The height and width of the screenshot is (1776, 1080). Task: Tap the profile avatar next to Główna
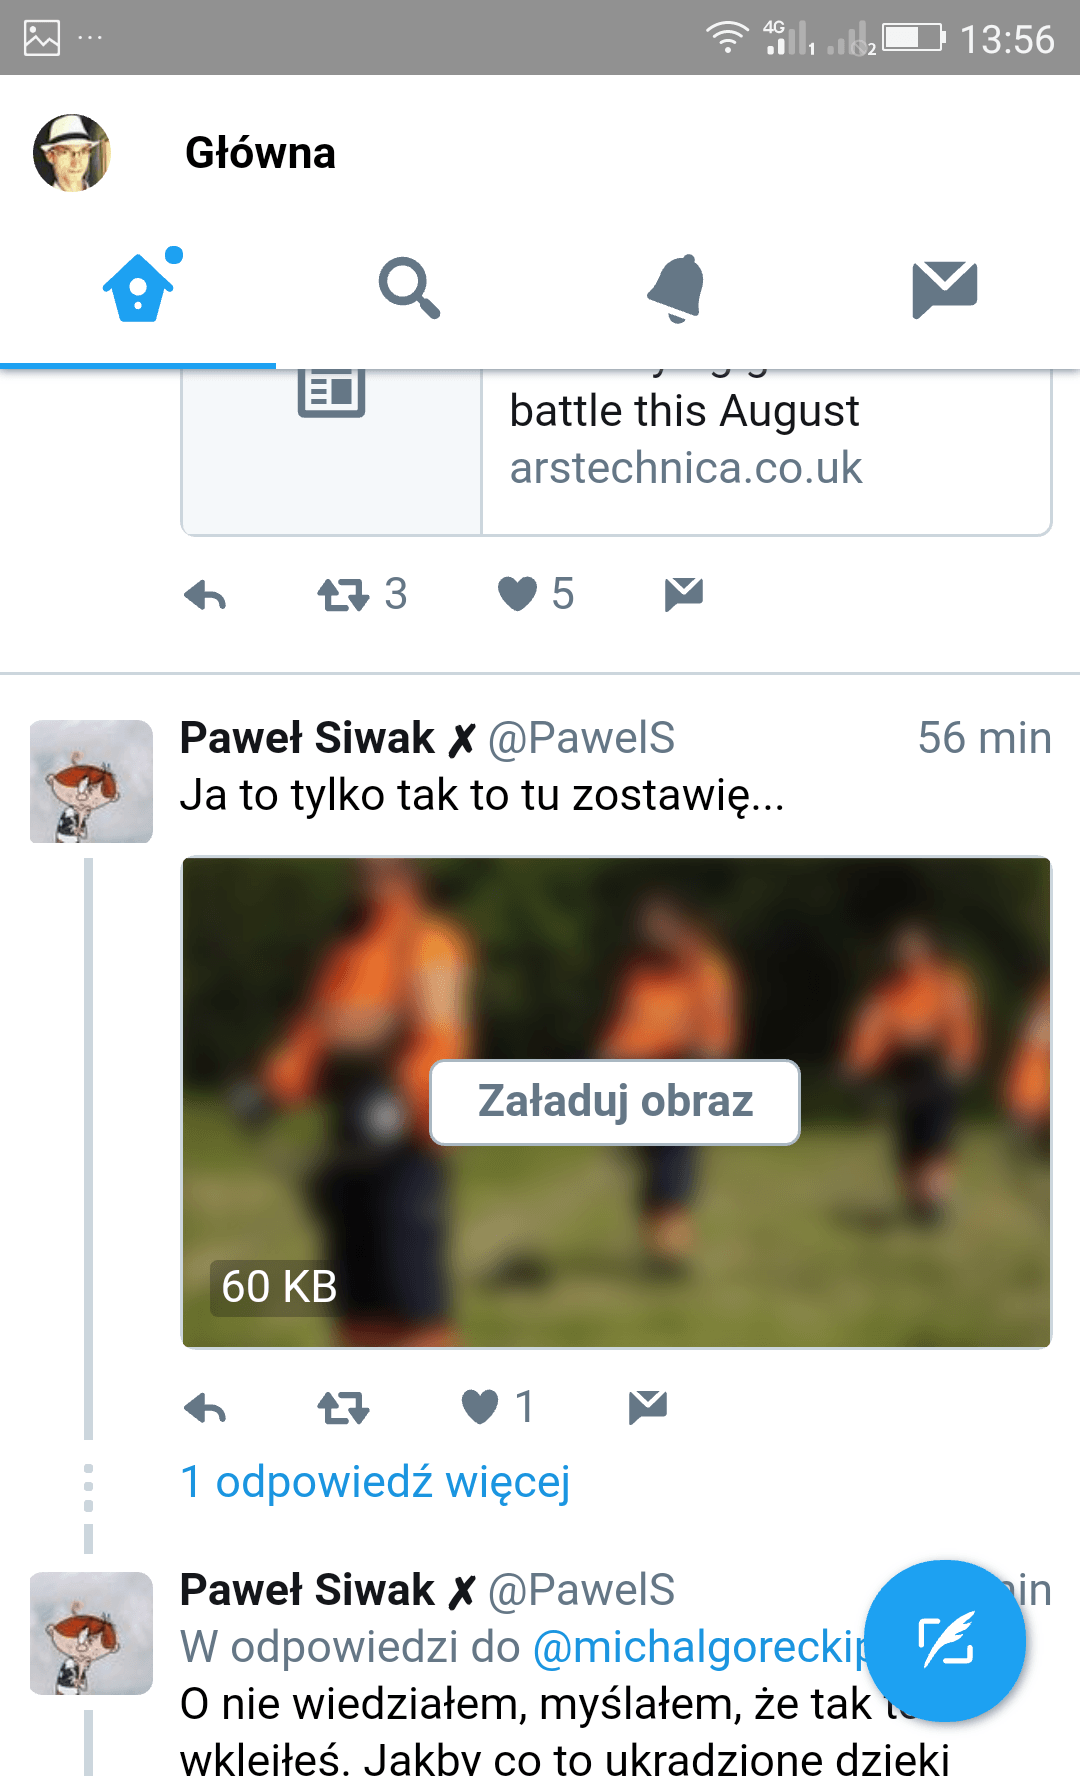pyautogui.click(x=71, y=152)
